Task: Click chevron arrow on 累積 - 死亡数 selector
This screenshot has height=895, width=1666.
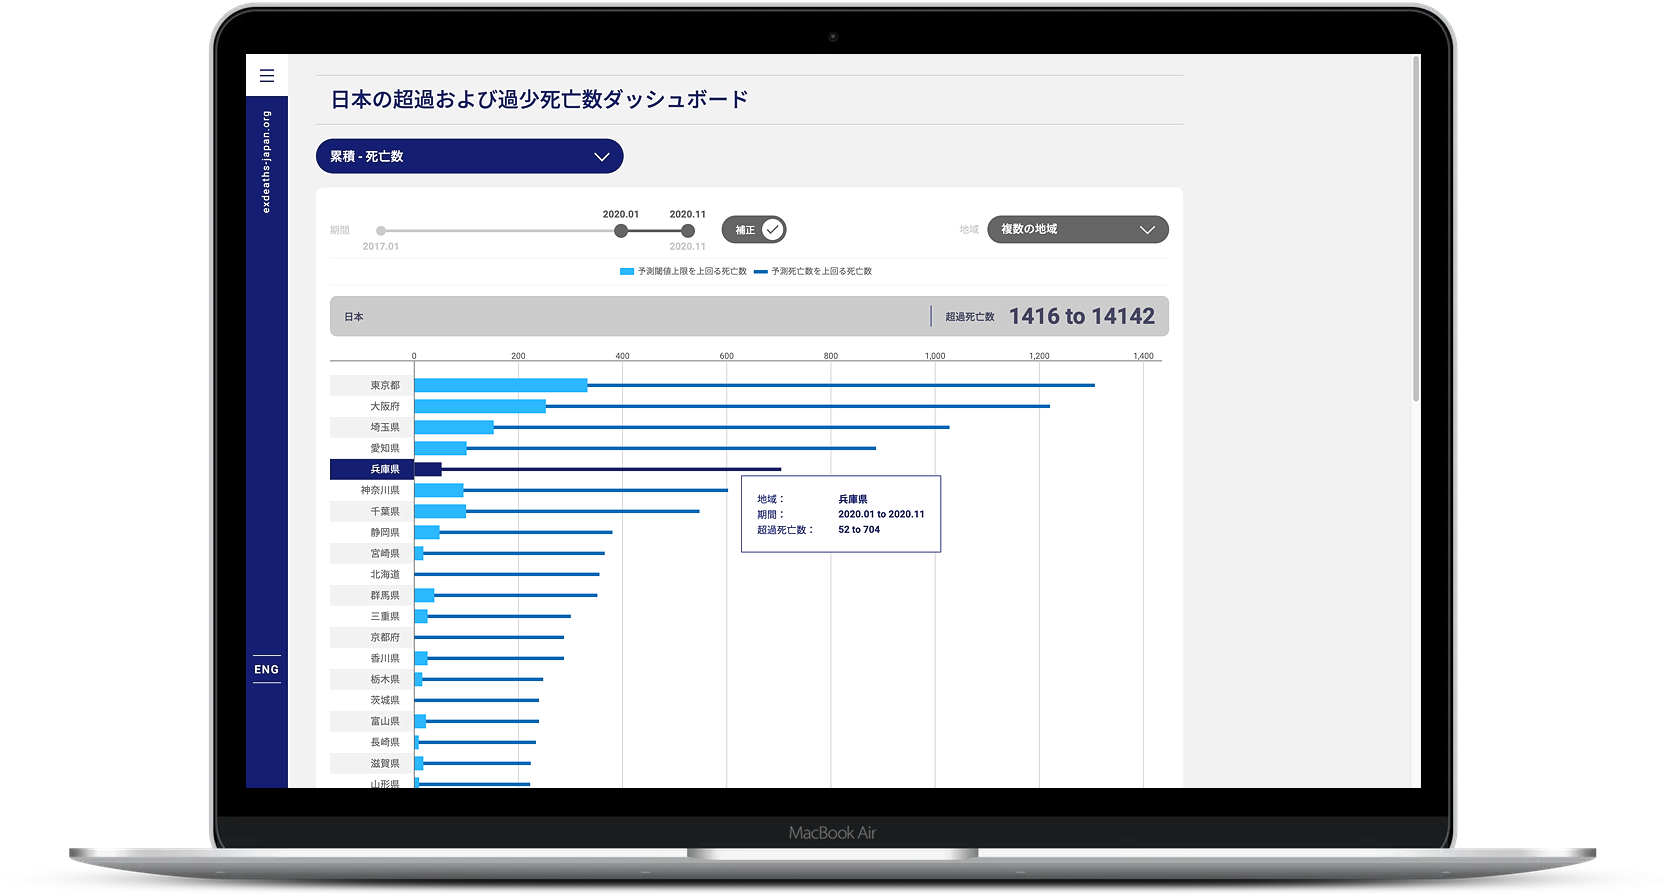Action: (x=601, y=157)
